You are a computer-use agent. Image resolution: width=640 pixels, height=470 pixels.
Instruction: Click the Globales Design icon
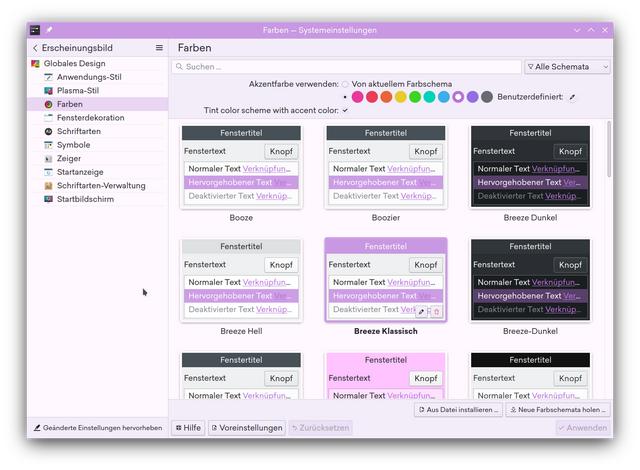(36, 64)
